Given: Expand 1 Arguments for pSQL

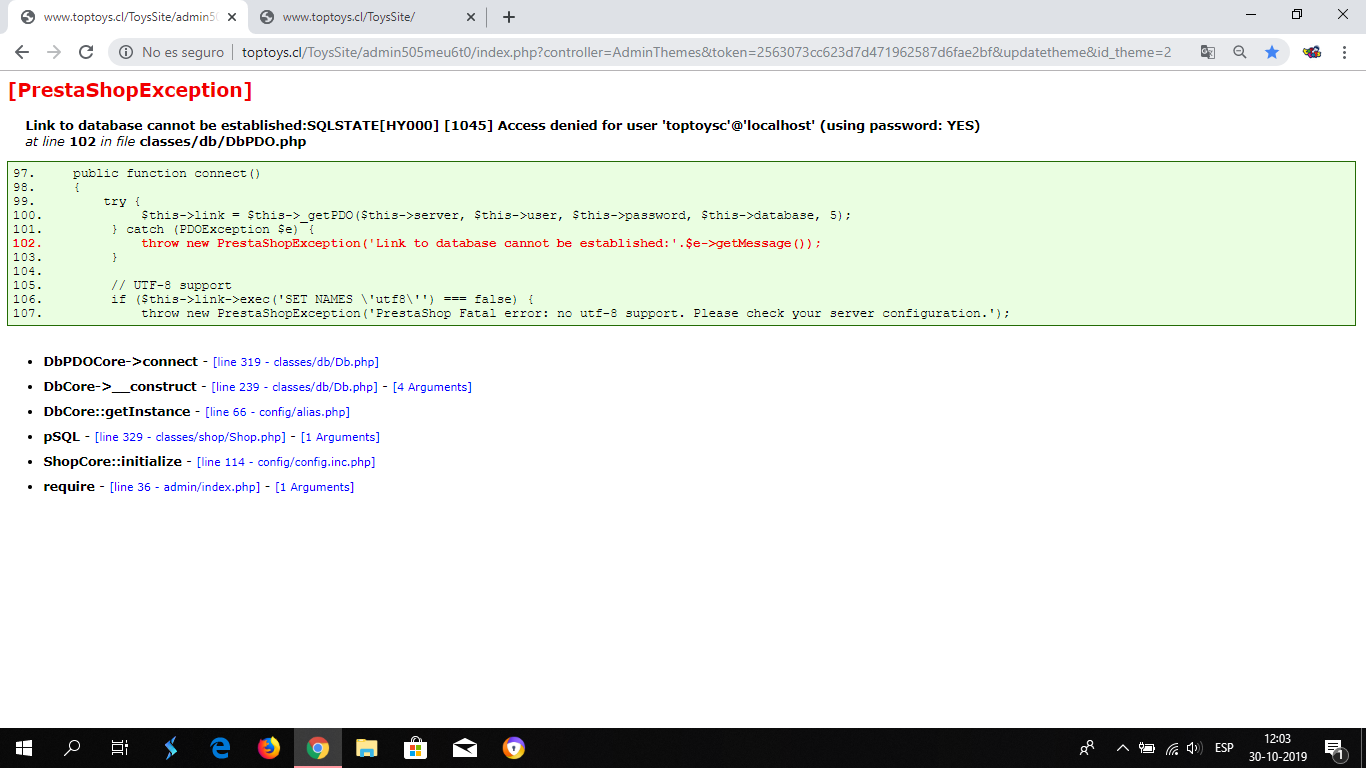Looking at the screenshot, I should click(x=340, y=437).
